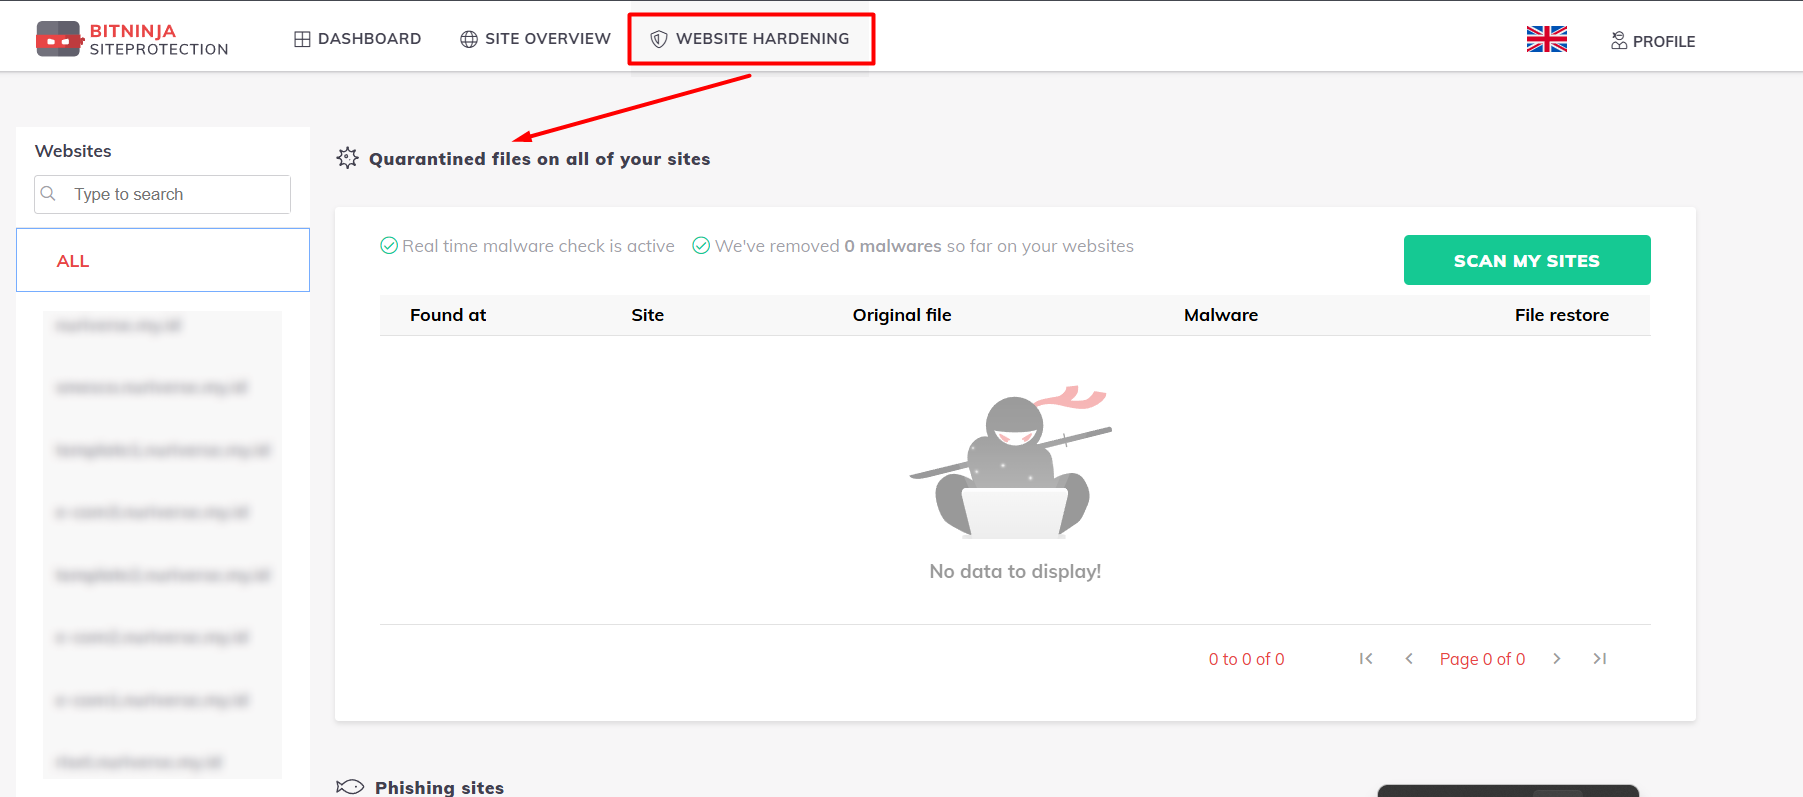
Task: Go to Site Overview page
Action: (535, 39)
